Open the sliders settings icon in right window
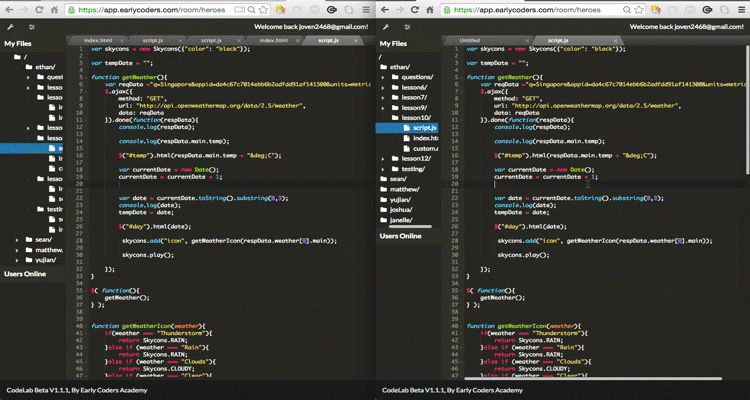750x400 pixels. [x=408, y=27]
